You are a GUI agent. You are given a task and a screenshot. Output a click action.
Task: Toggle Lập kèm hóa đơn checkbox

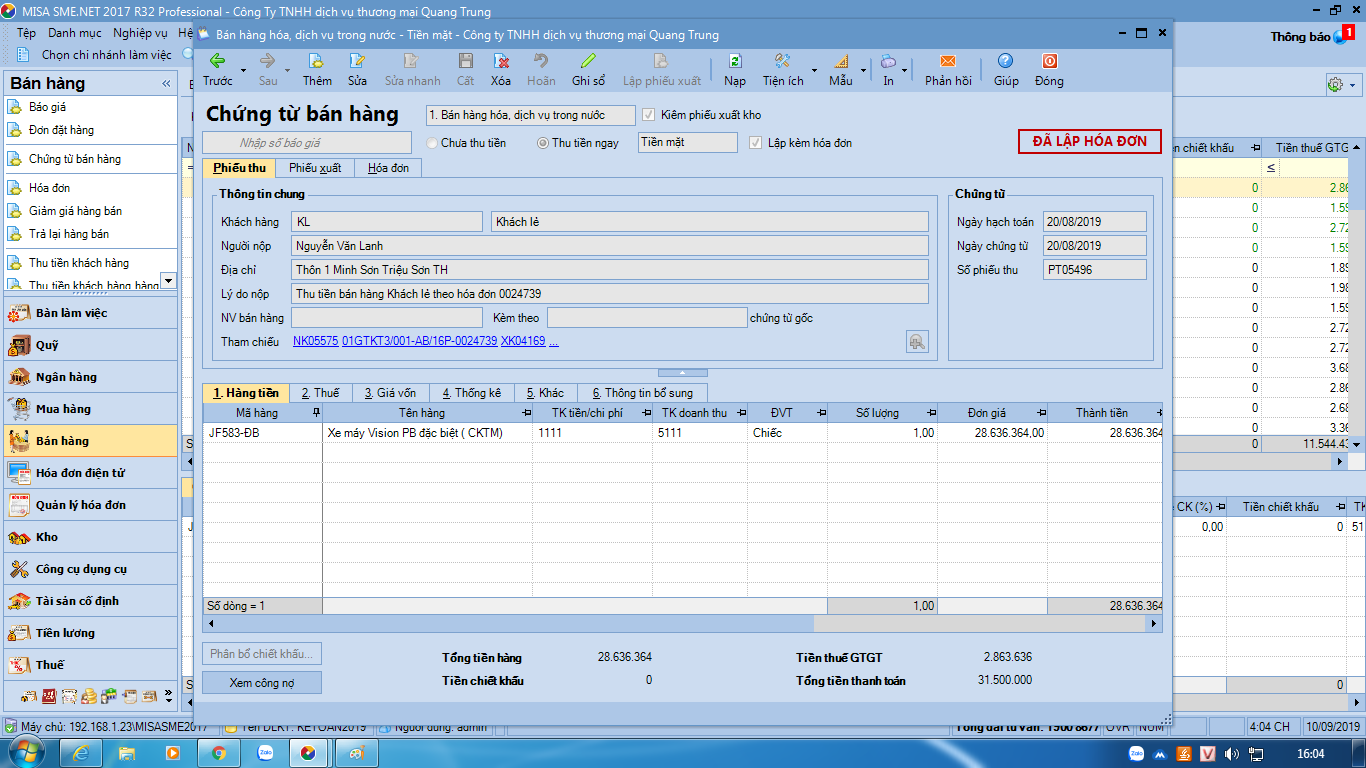(x=756, y=143)
